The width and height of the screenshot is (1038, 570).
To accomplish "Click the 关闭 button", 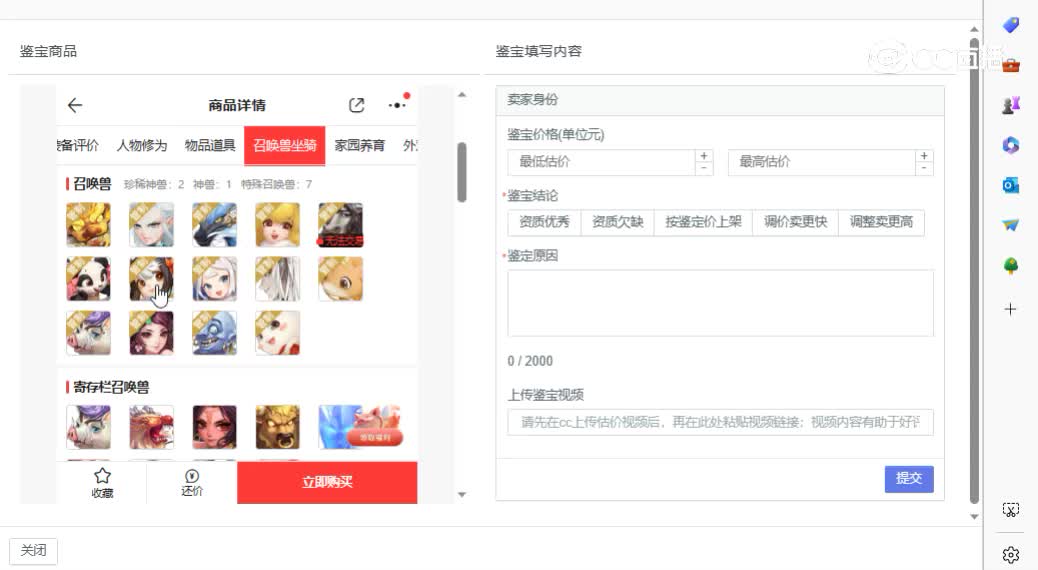I will click(x=33, y=550).
